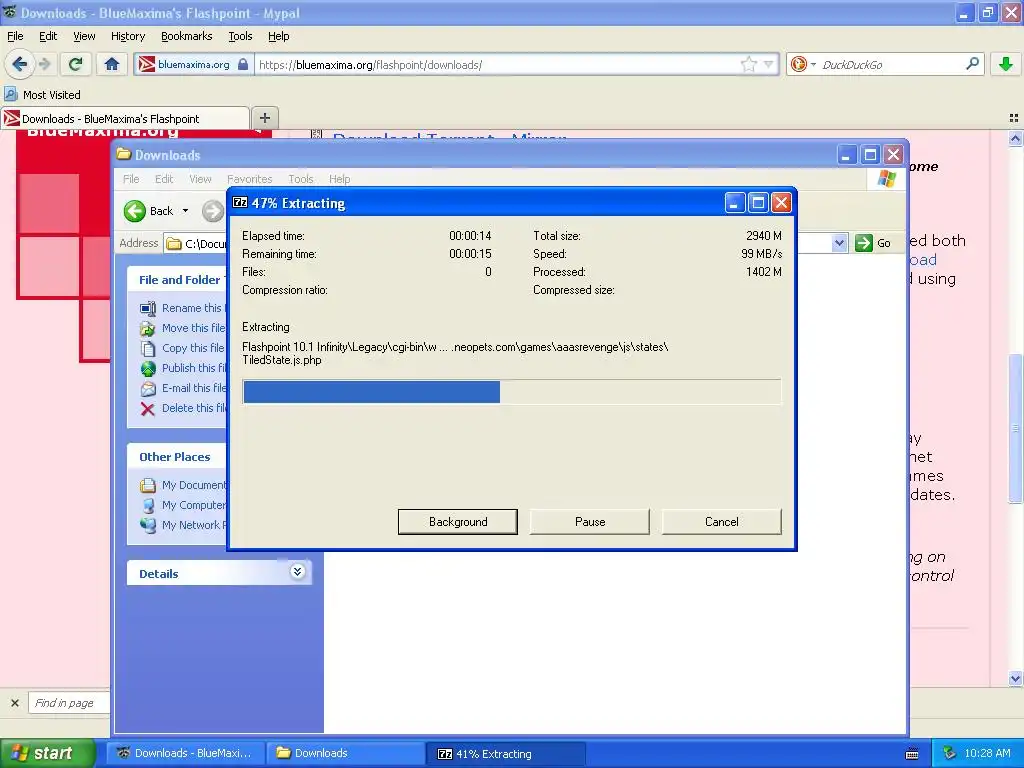The height and width of the screenshot is (768, 1024).
Task: Open the DuckDuckGo search engine selector
Action: pyautogui.click(x=803, y=64)
